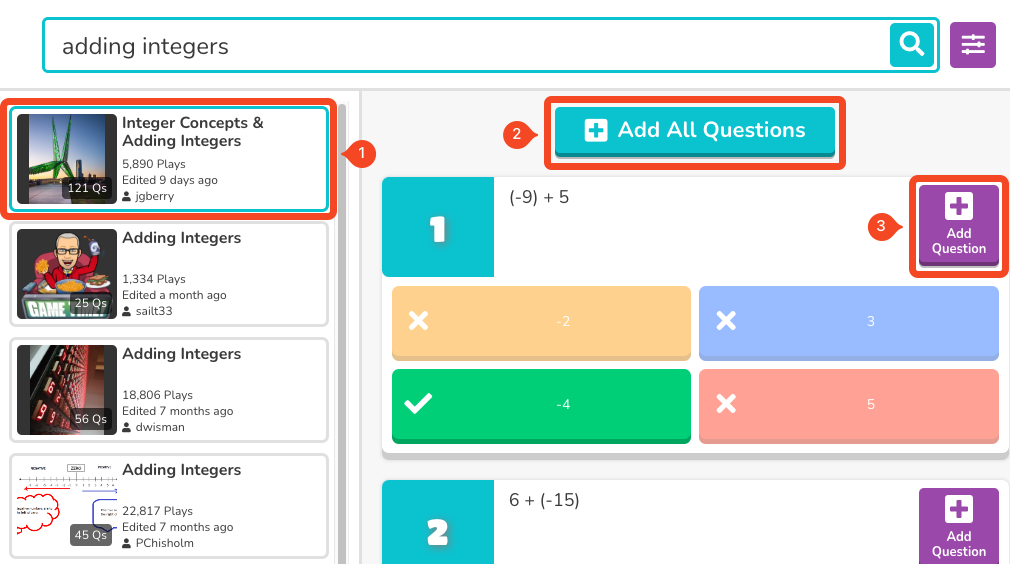Select the blue answer tile 3
This screenshot has height=564, width=1010.
click(x=848, y=322)
